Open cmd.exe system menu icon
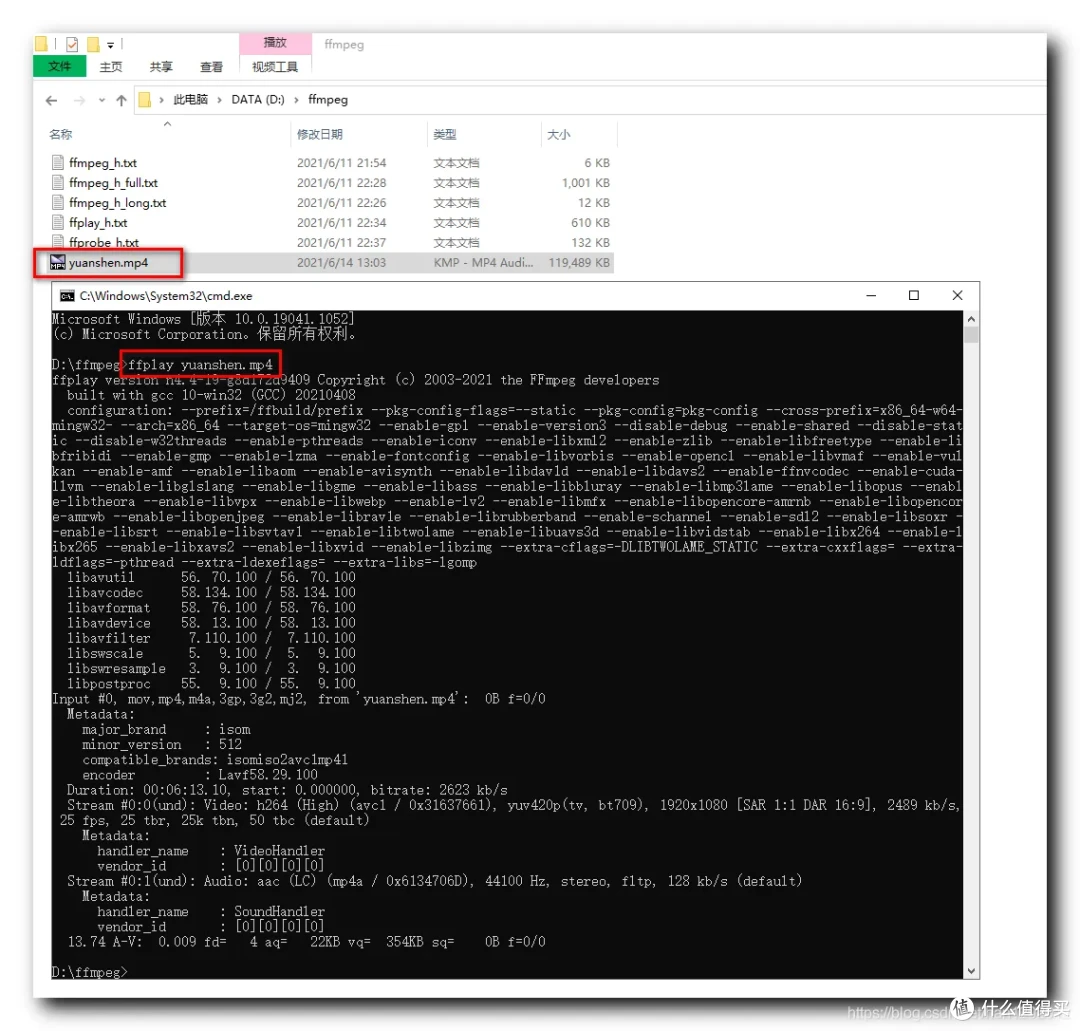Image resolution: width=1080 pixels, height=1031 pixels. click(67, 296)
